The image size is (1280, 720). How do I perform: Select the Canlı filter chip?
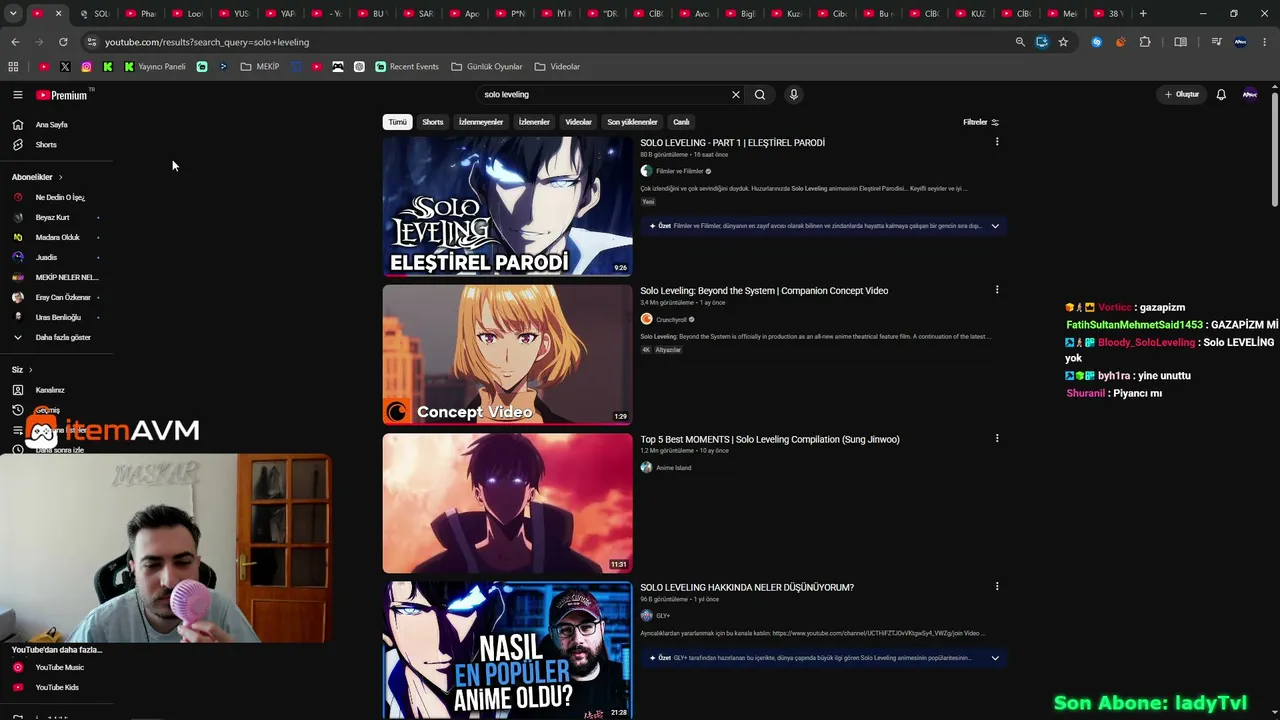coord(681,122)
